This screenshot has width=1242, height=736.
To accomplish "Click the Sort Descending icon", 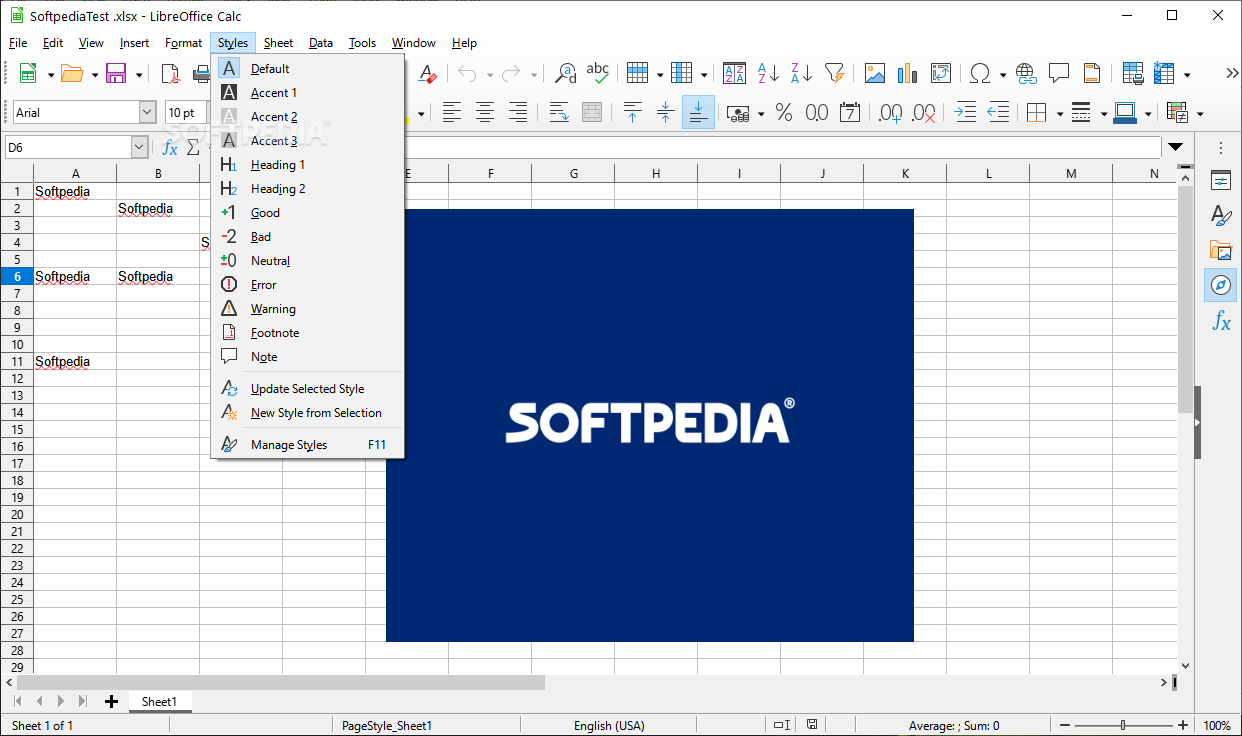I will [801, 73].
